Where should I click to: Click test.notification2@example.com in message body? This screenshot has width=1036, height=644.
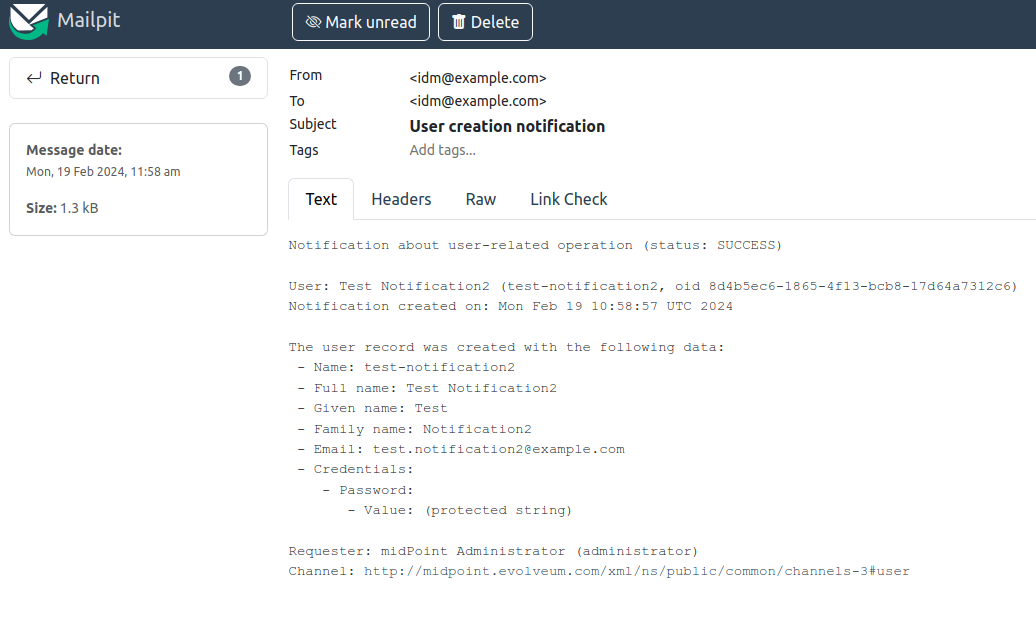(x=498, y=449)
